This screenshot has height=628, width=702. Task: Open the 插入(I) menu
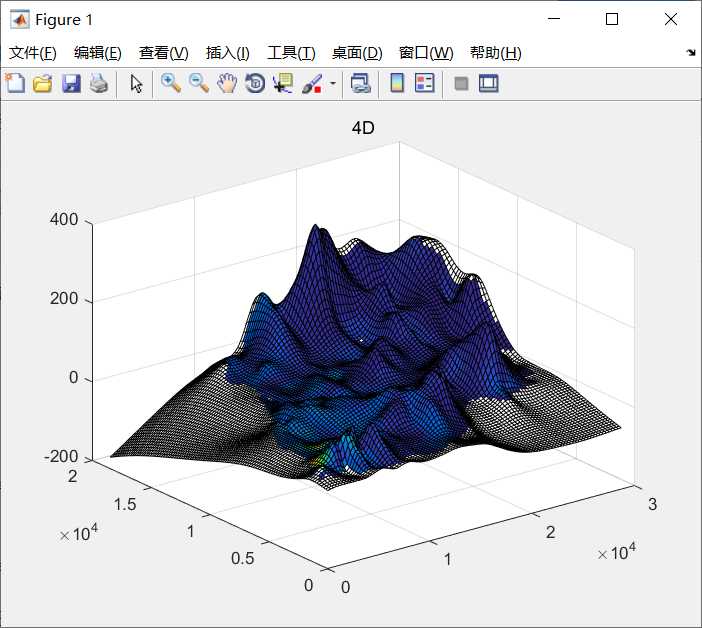[227, 53]
